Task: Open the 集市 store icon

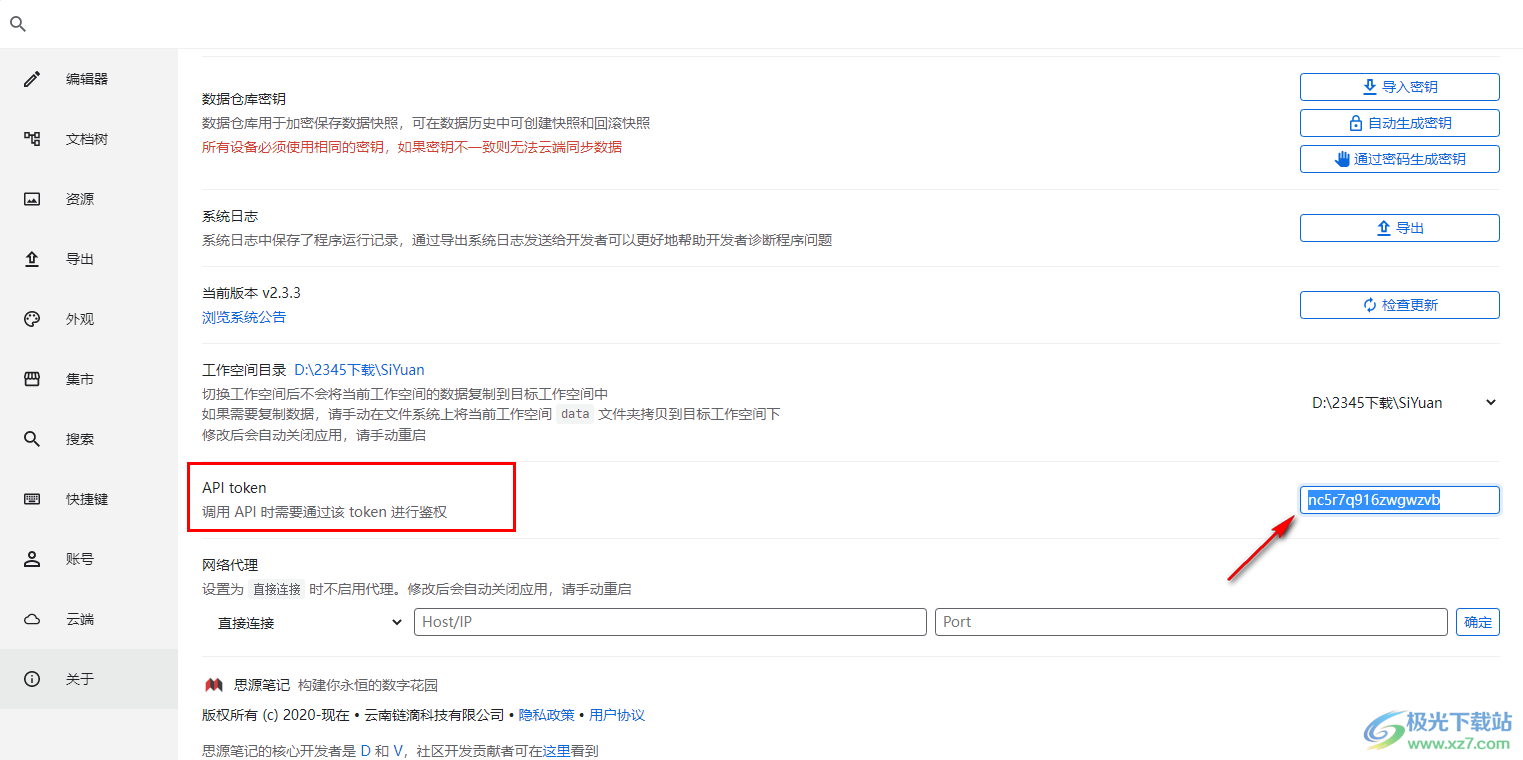Action: (x=32, y=379)
